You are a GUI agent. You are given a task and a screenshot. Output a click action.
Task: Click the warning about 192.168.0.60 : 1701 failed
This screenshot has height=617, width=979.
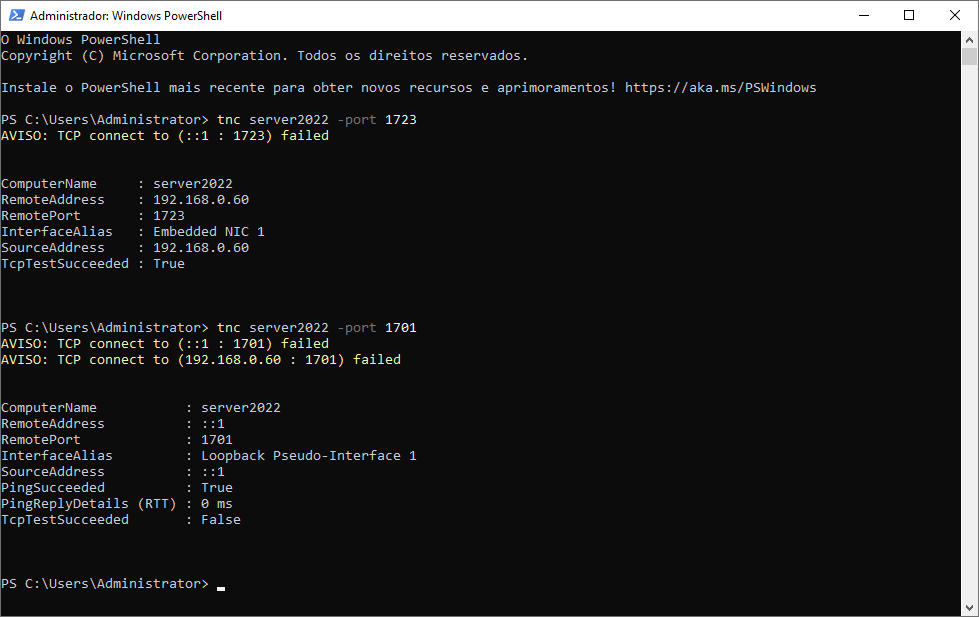point(201,360)
